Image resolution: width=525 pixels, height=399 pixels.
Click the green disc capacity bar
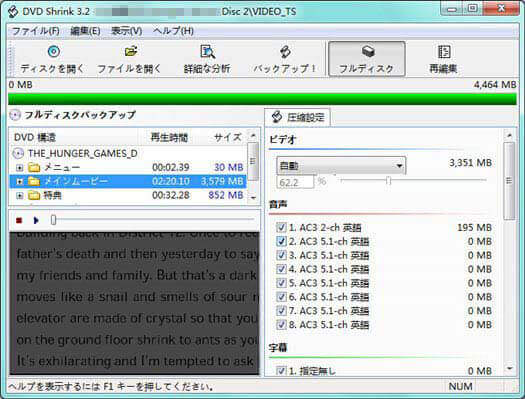(262, 99)
